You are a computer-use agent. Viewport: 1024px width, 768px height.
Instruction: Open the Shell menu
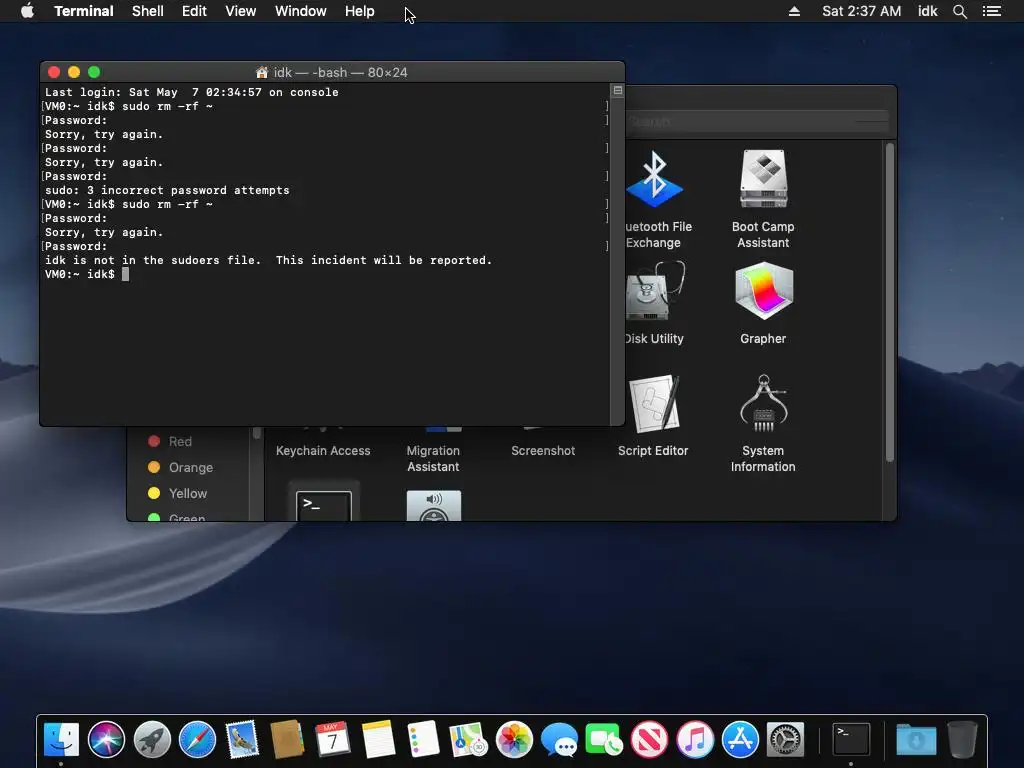tap(148, 11)
